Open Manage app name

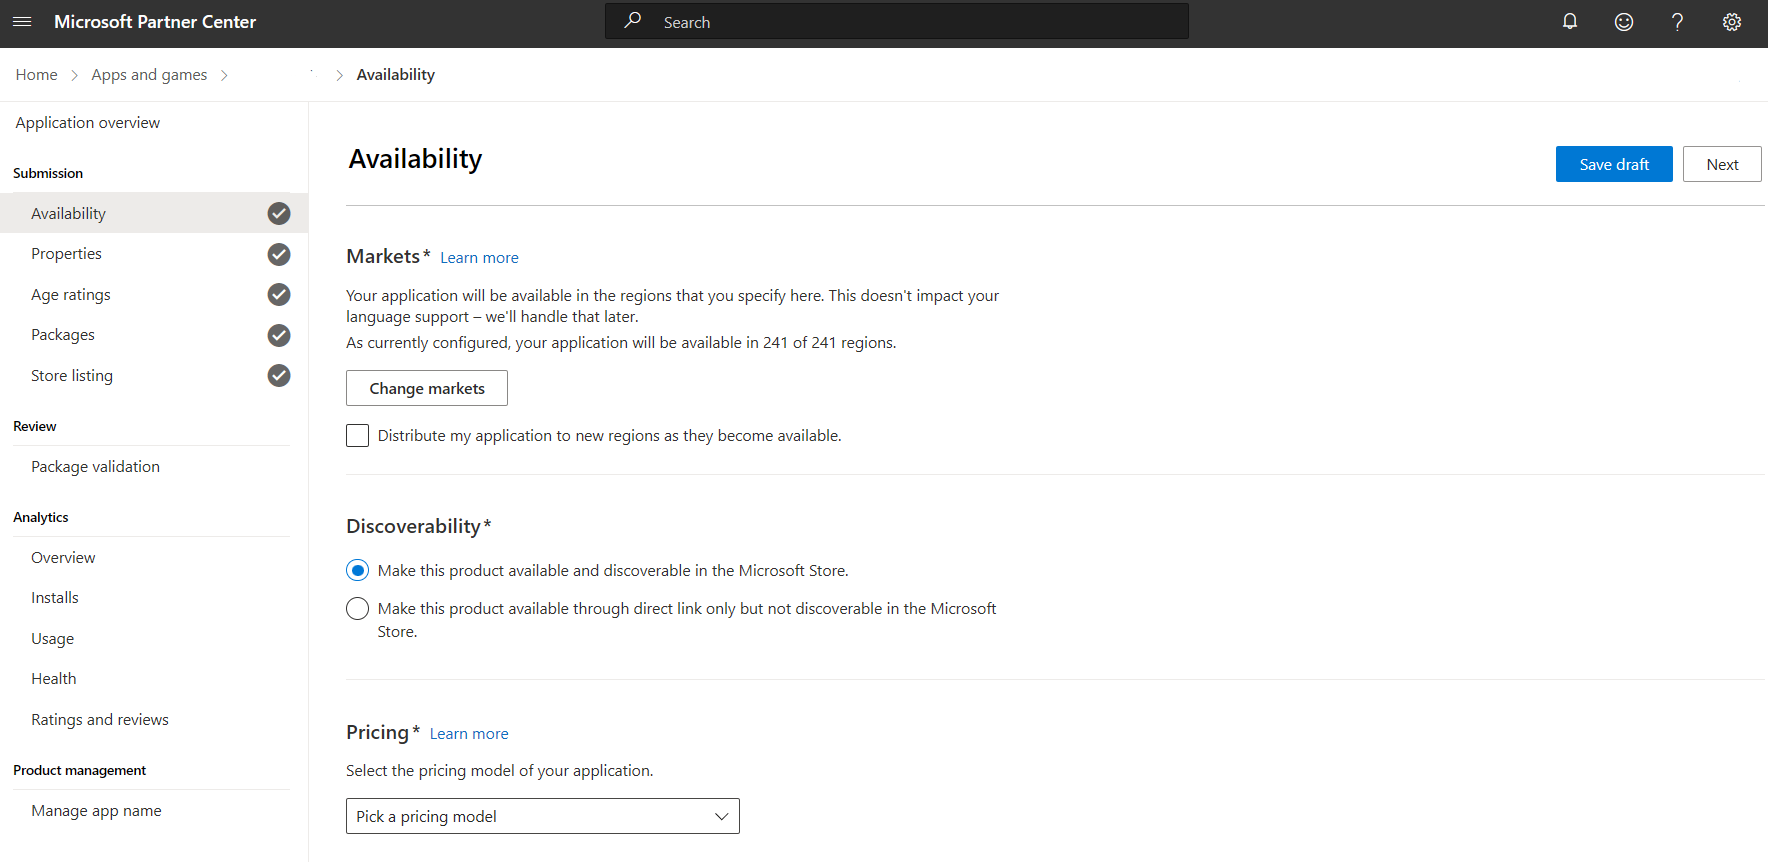click(96, 811)
